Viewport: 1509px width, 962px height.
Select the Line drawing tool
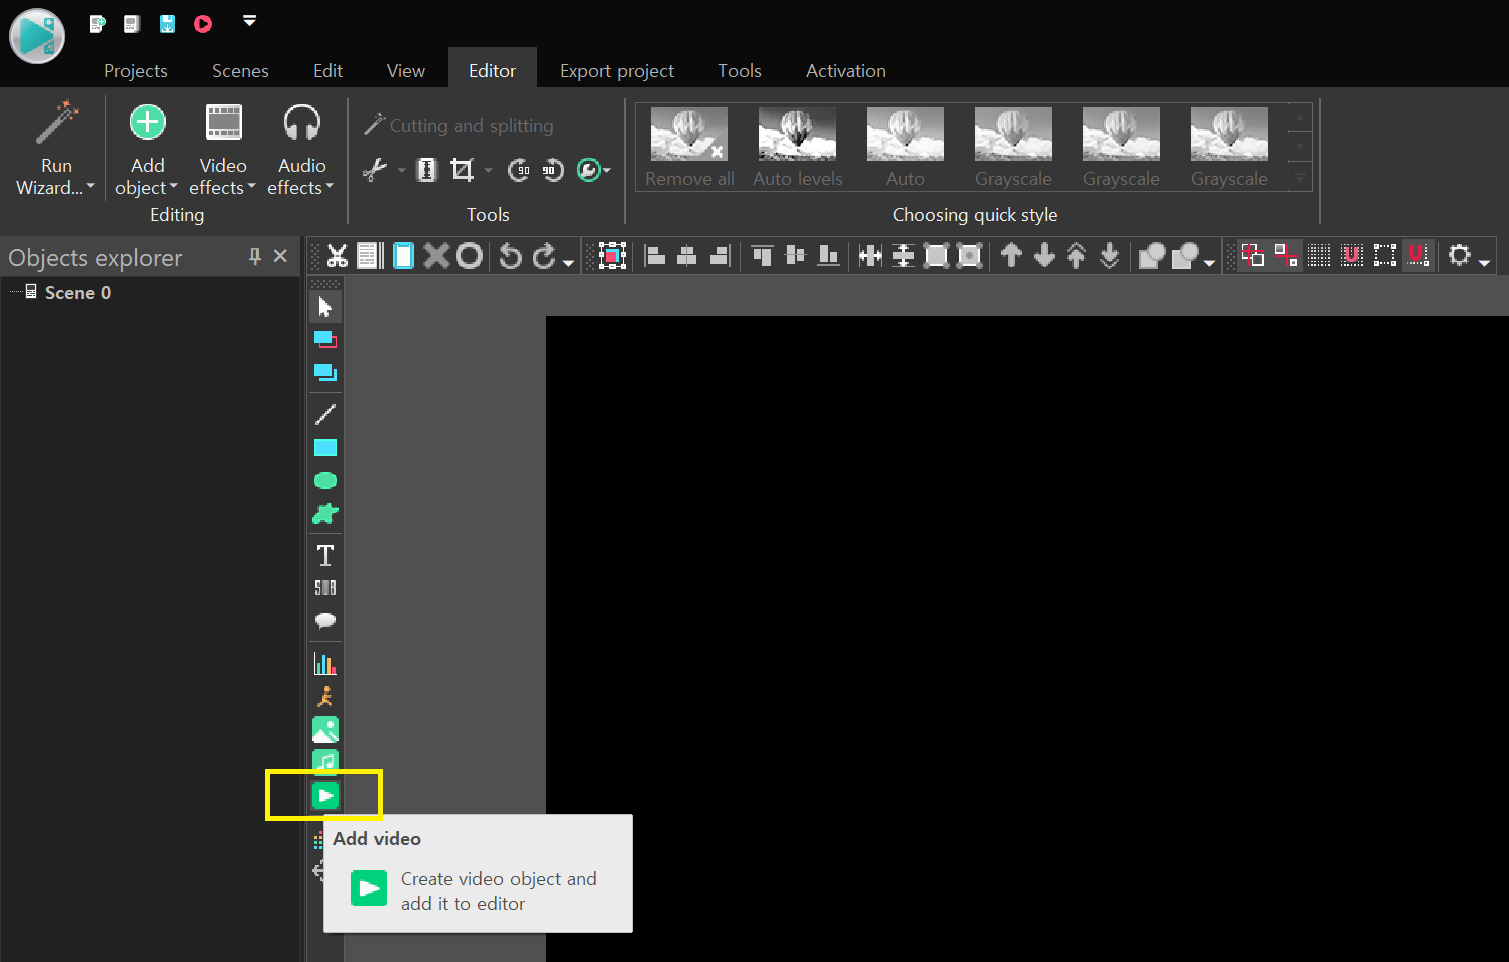click(325, 414)
